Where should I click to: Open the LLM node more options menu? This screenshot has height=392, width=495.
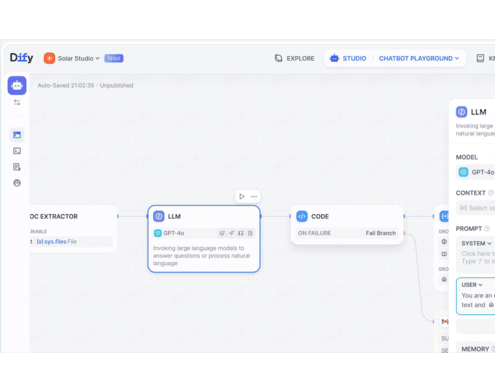(x=254, y=196)
